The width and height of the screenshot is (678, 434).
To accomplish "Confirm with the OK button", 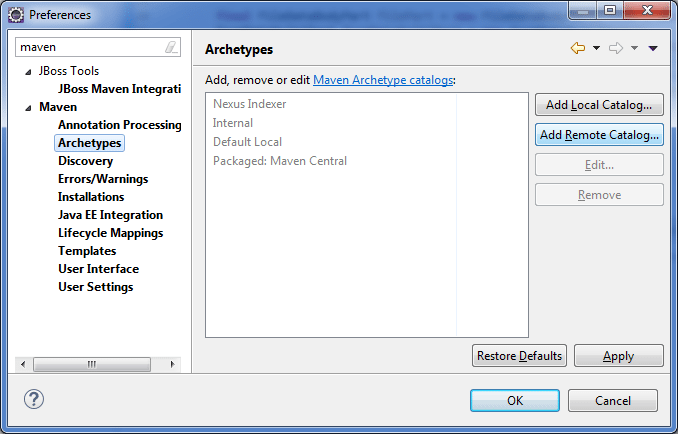I will click(515, 401).
